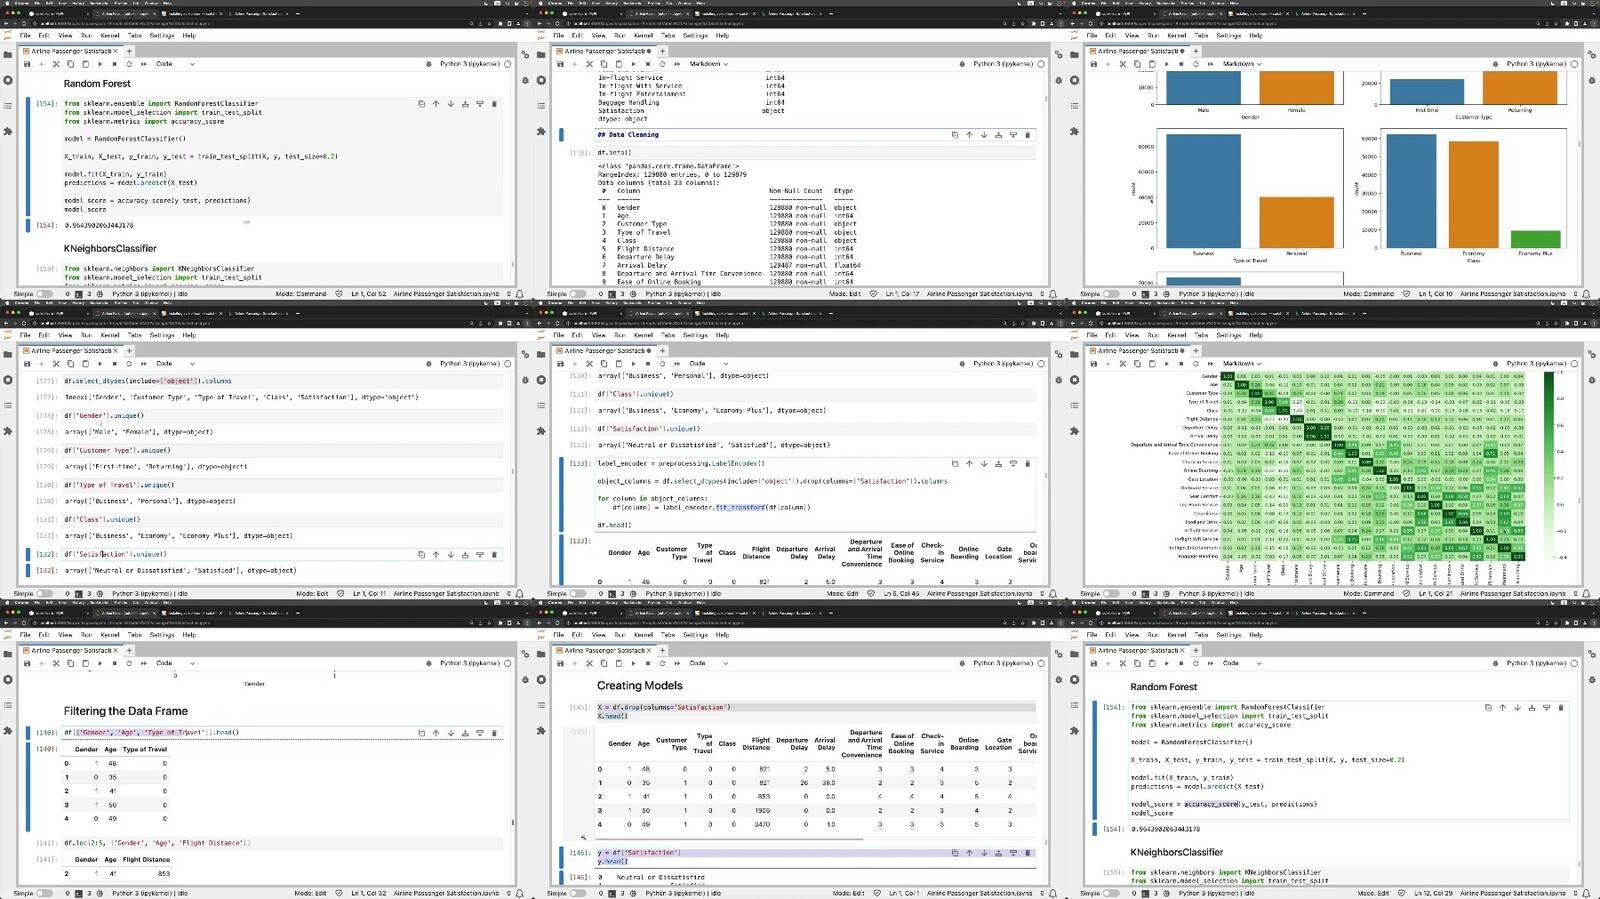This screenshot has width=1600, height=899.
Task: Duplicate the Filtering Data Frame head() cell
Action: point(421,733)
